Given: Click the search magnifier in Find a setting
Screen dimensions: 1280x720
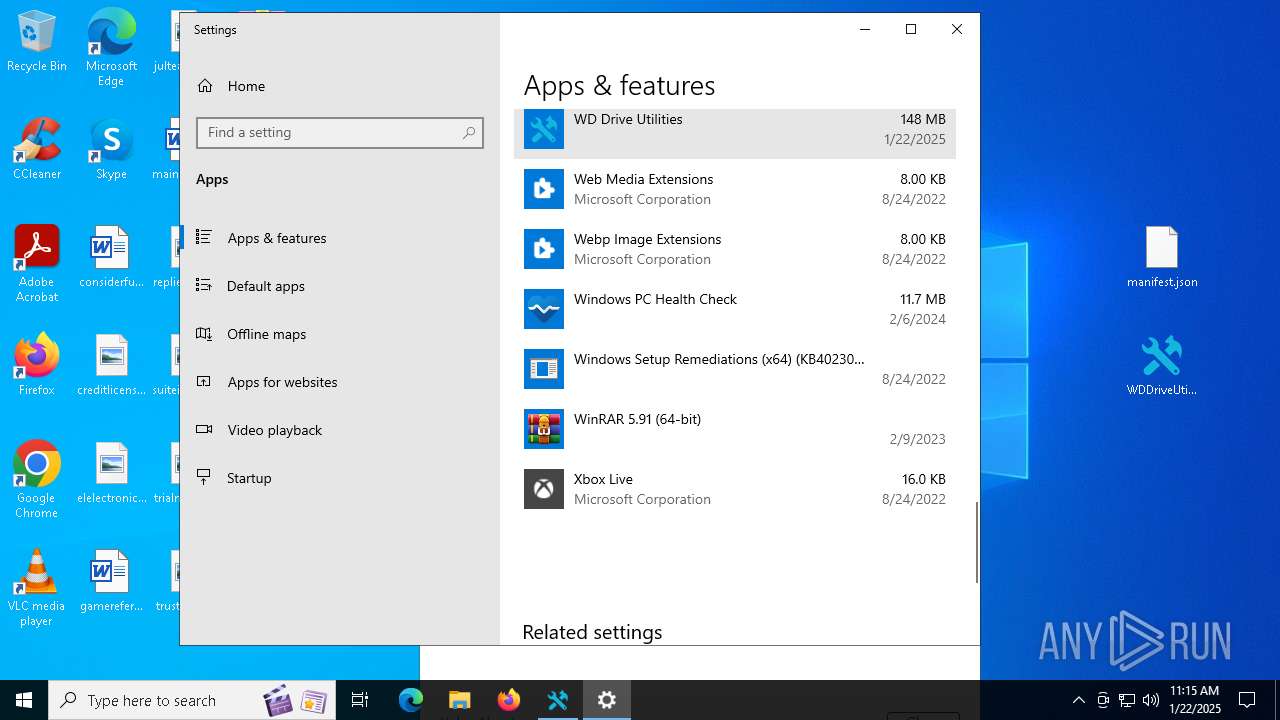Looking at the screenshot, I should click(469, 132).
